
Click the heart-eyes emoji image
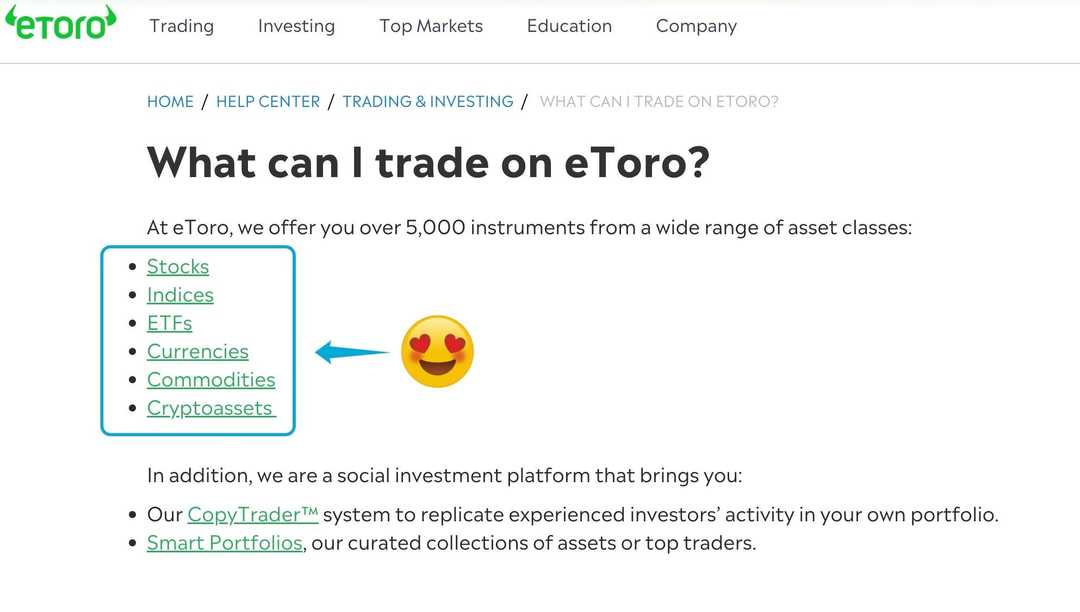(438, 350)
